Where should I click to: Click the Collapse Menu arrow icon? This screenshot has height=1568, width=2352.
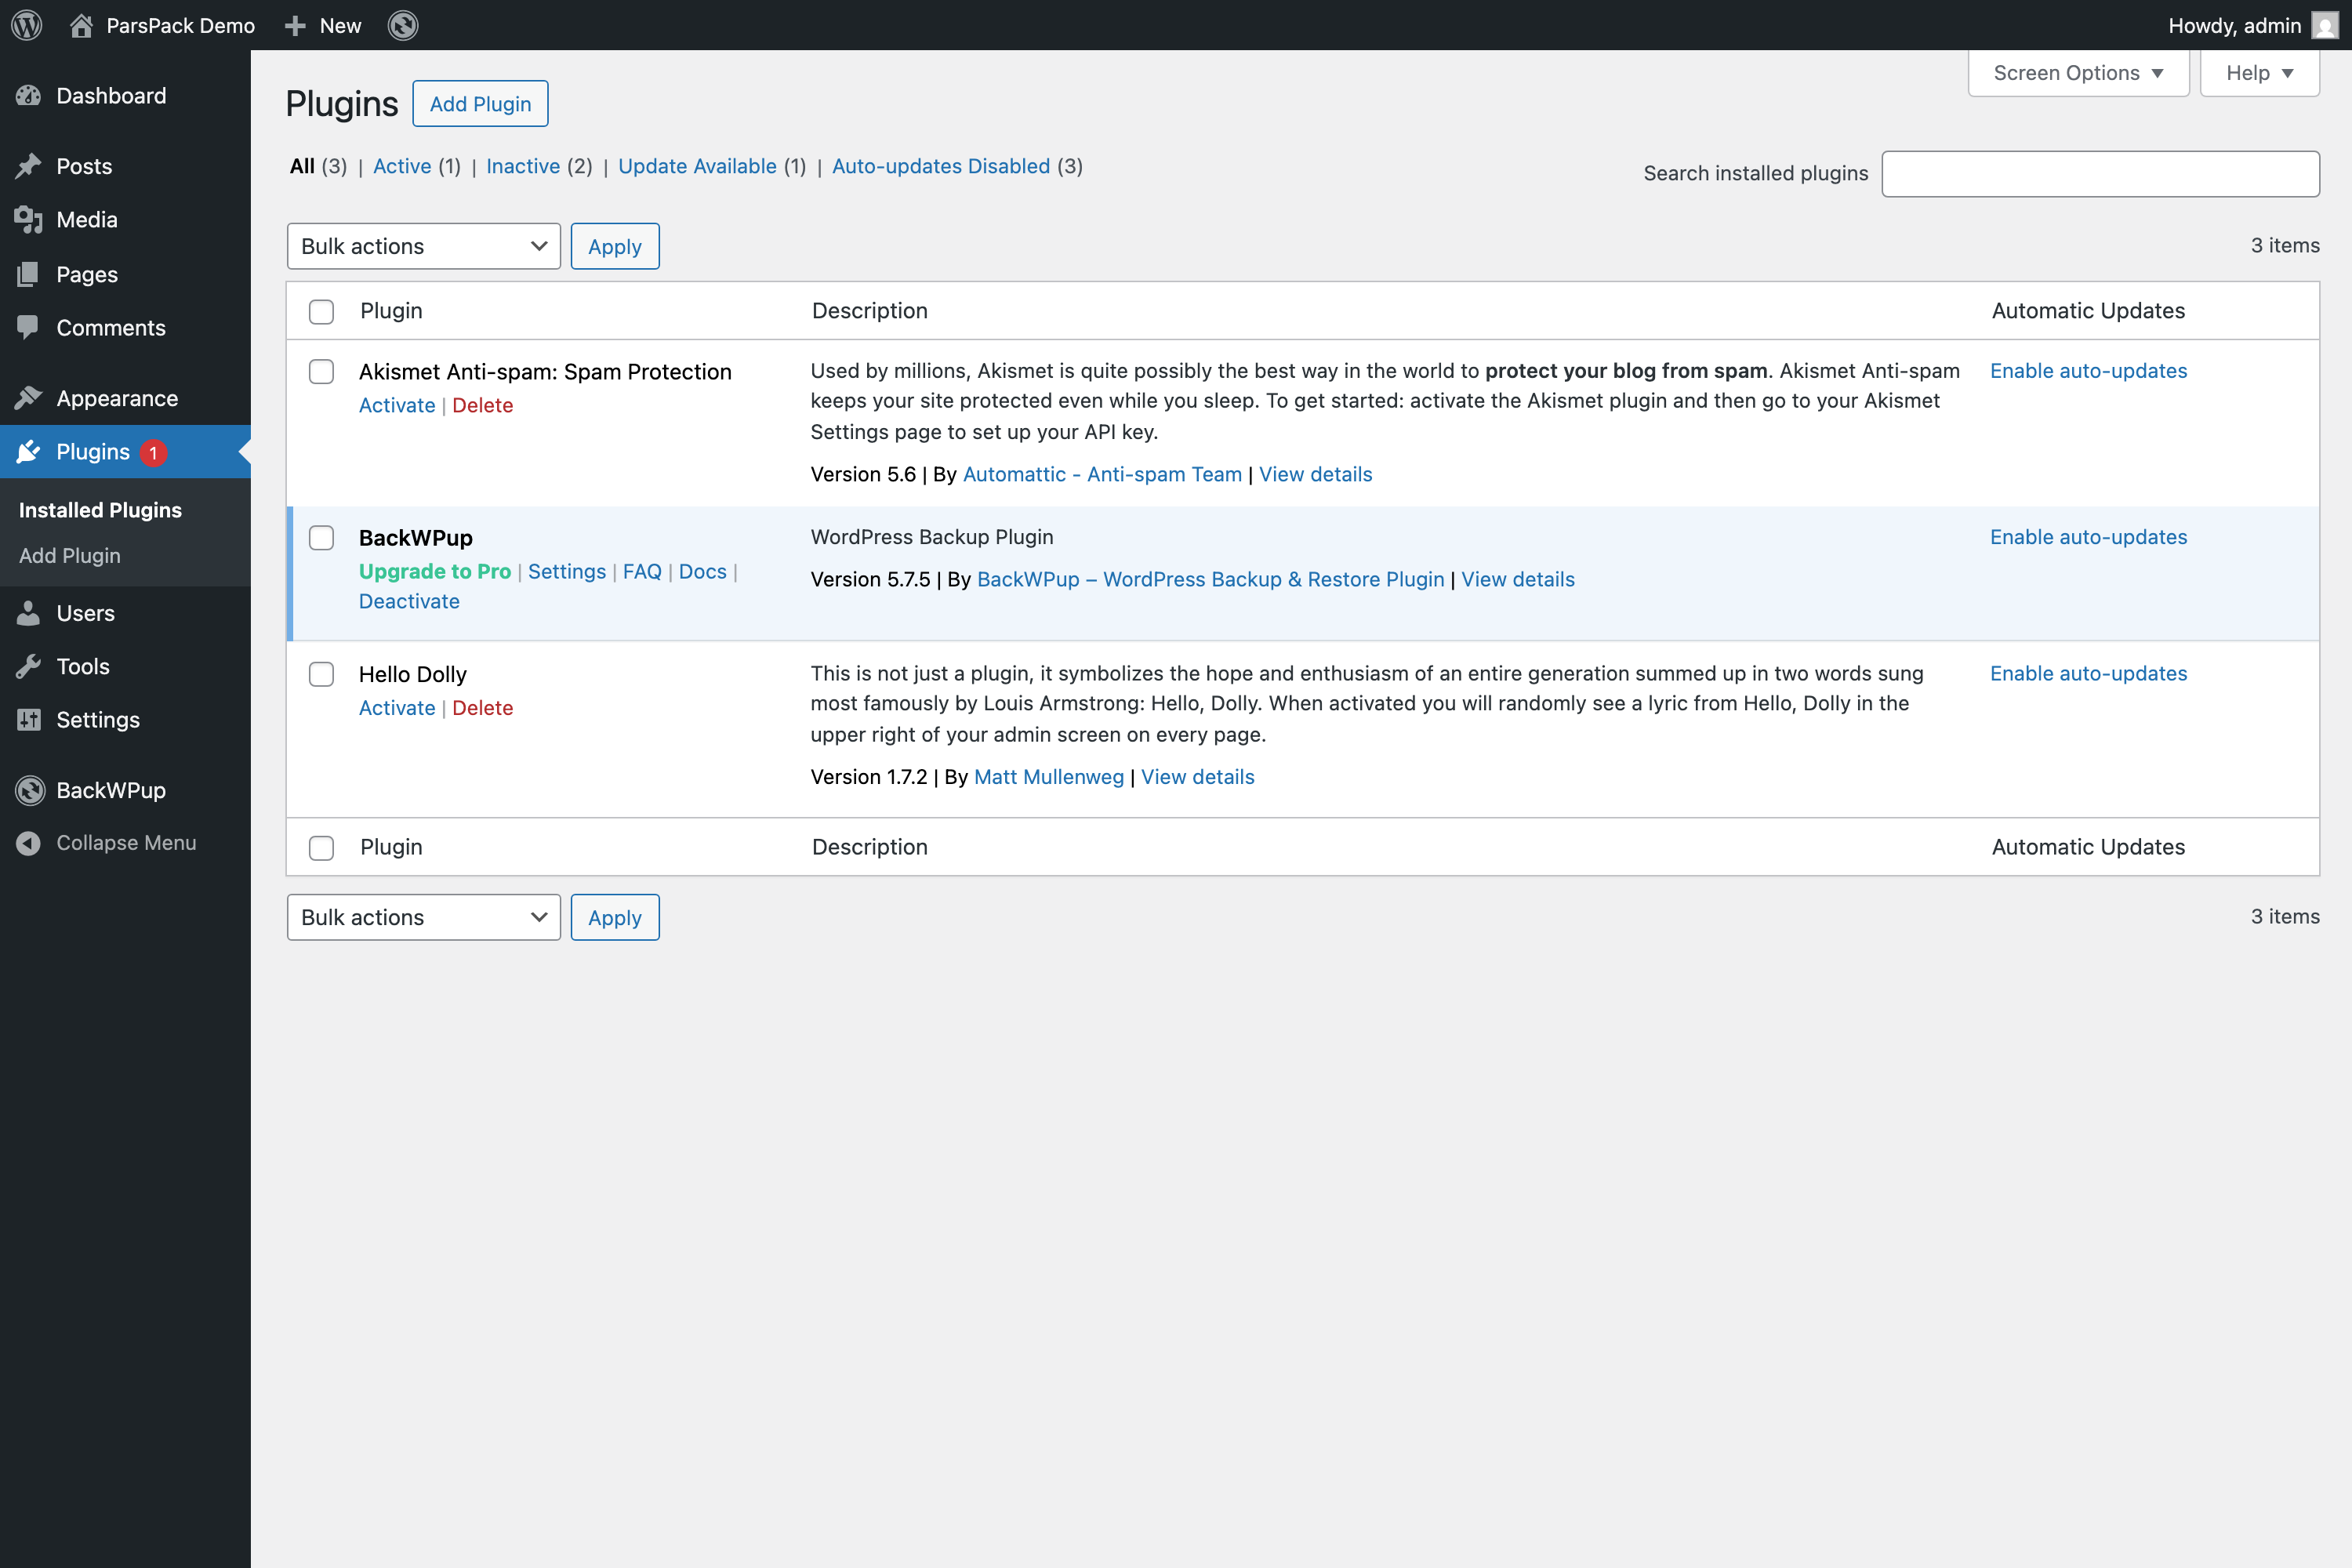pos(28,843)
